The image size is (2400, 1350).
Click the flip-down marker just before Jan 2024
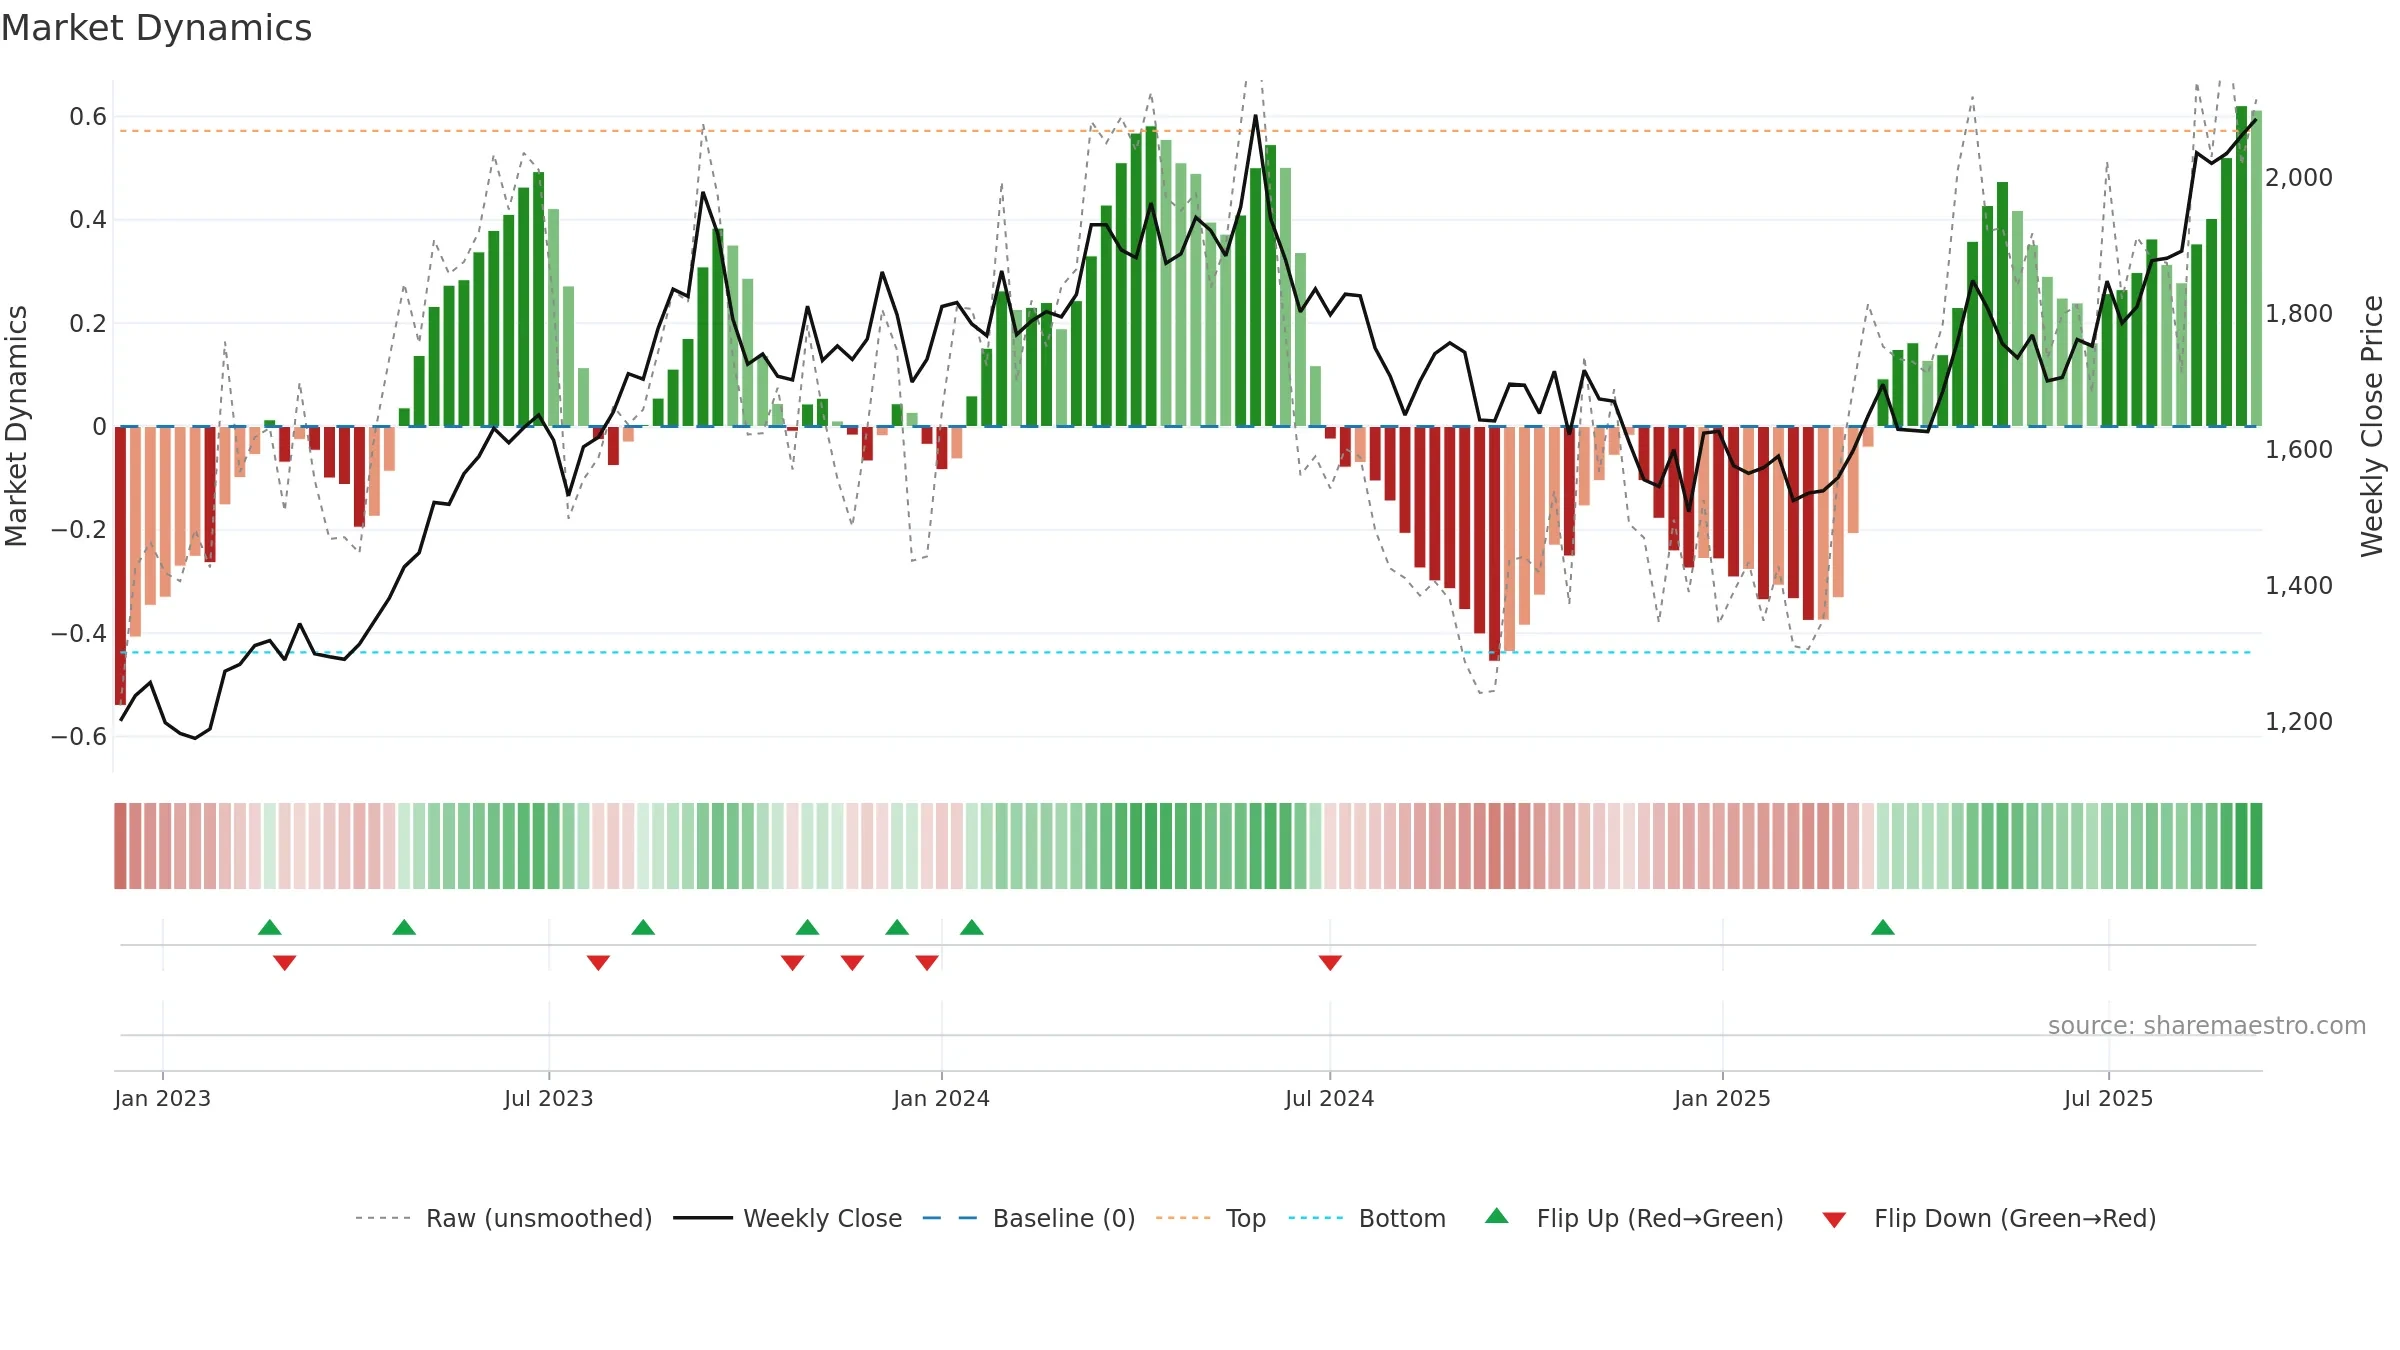(x=927, y=962)
